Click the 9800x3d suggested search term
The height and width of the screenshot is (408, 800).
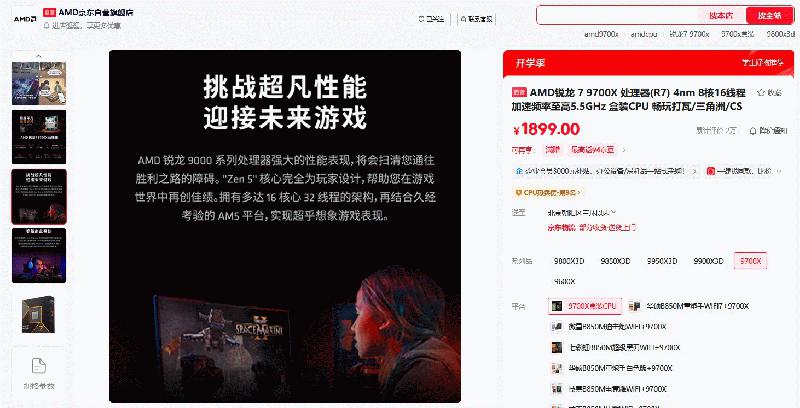781,34
